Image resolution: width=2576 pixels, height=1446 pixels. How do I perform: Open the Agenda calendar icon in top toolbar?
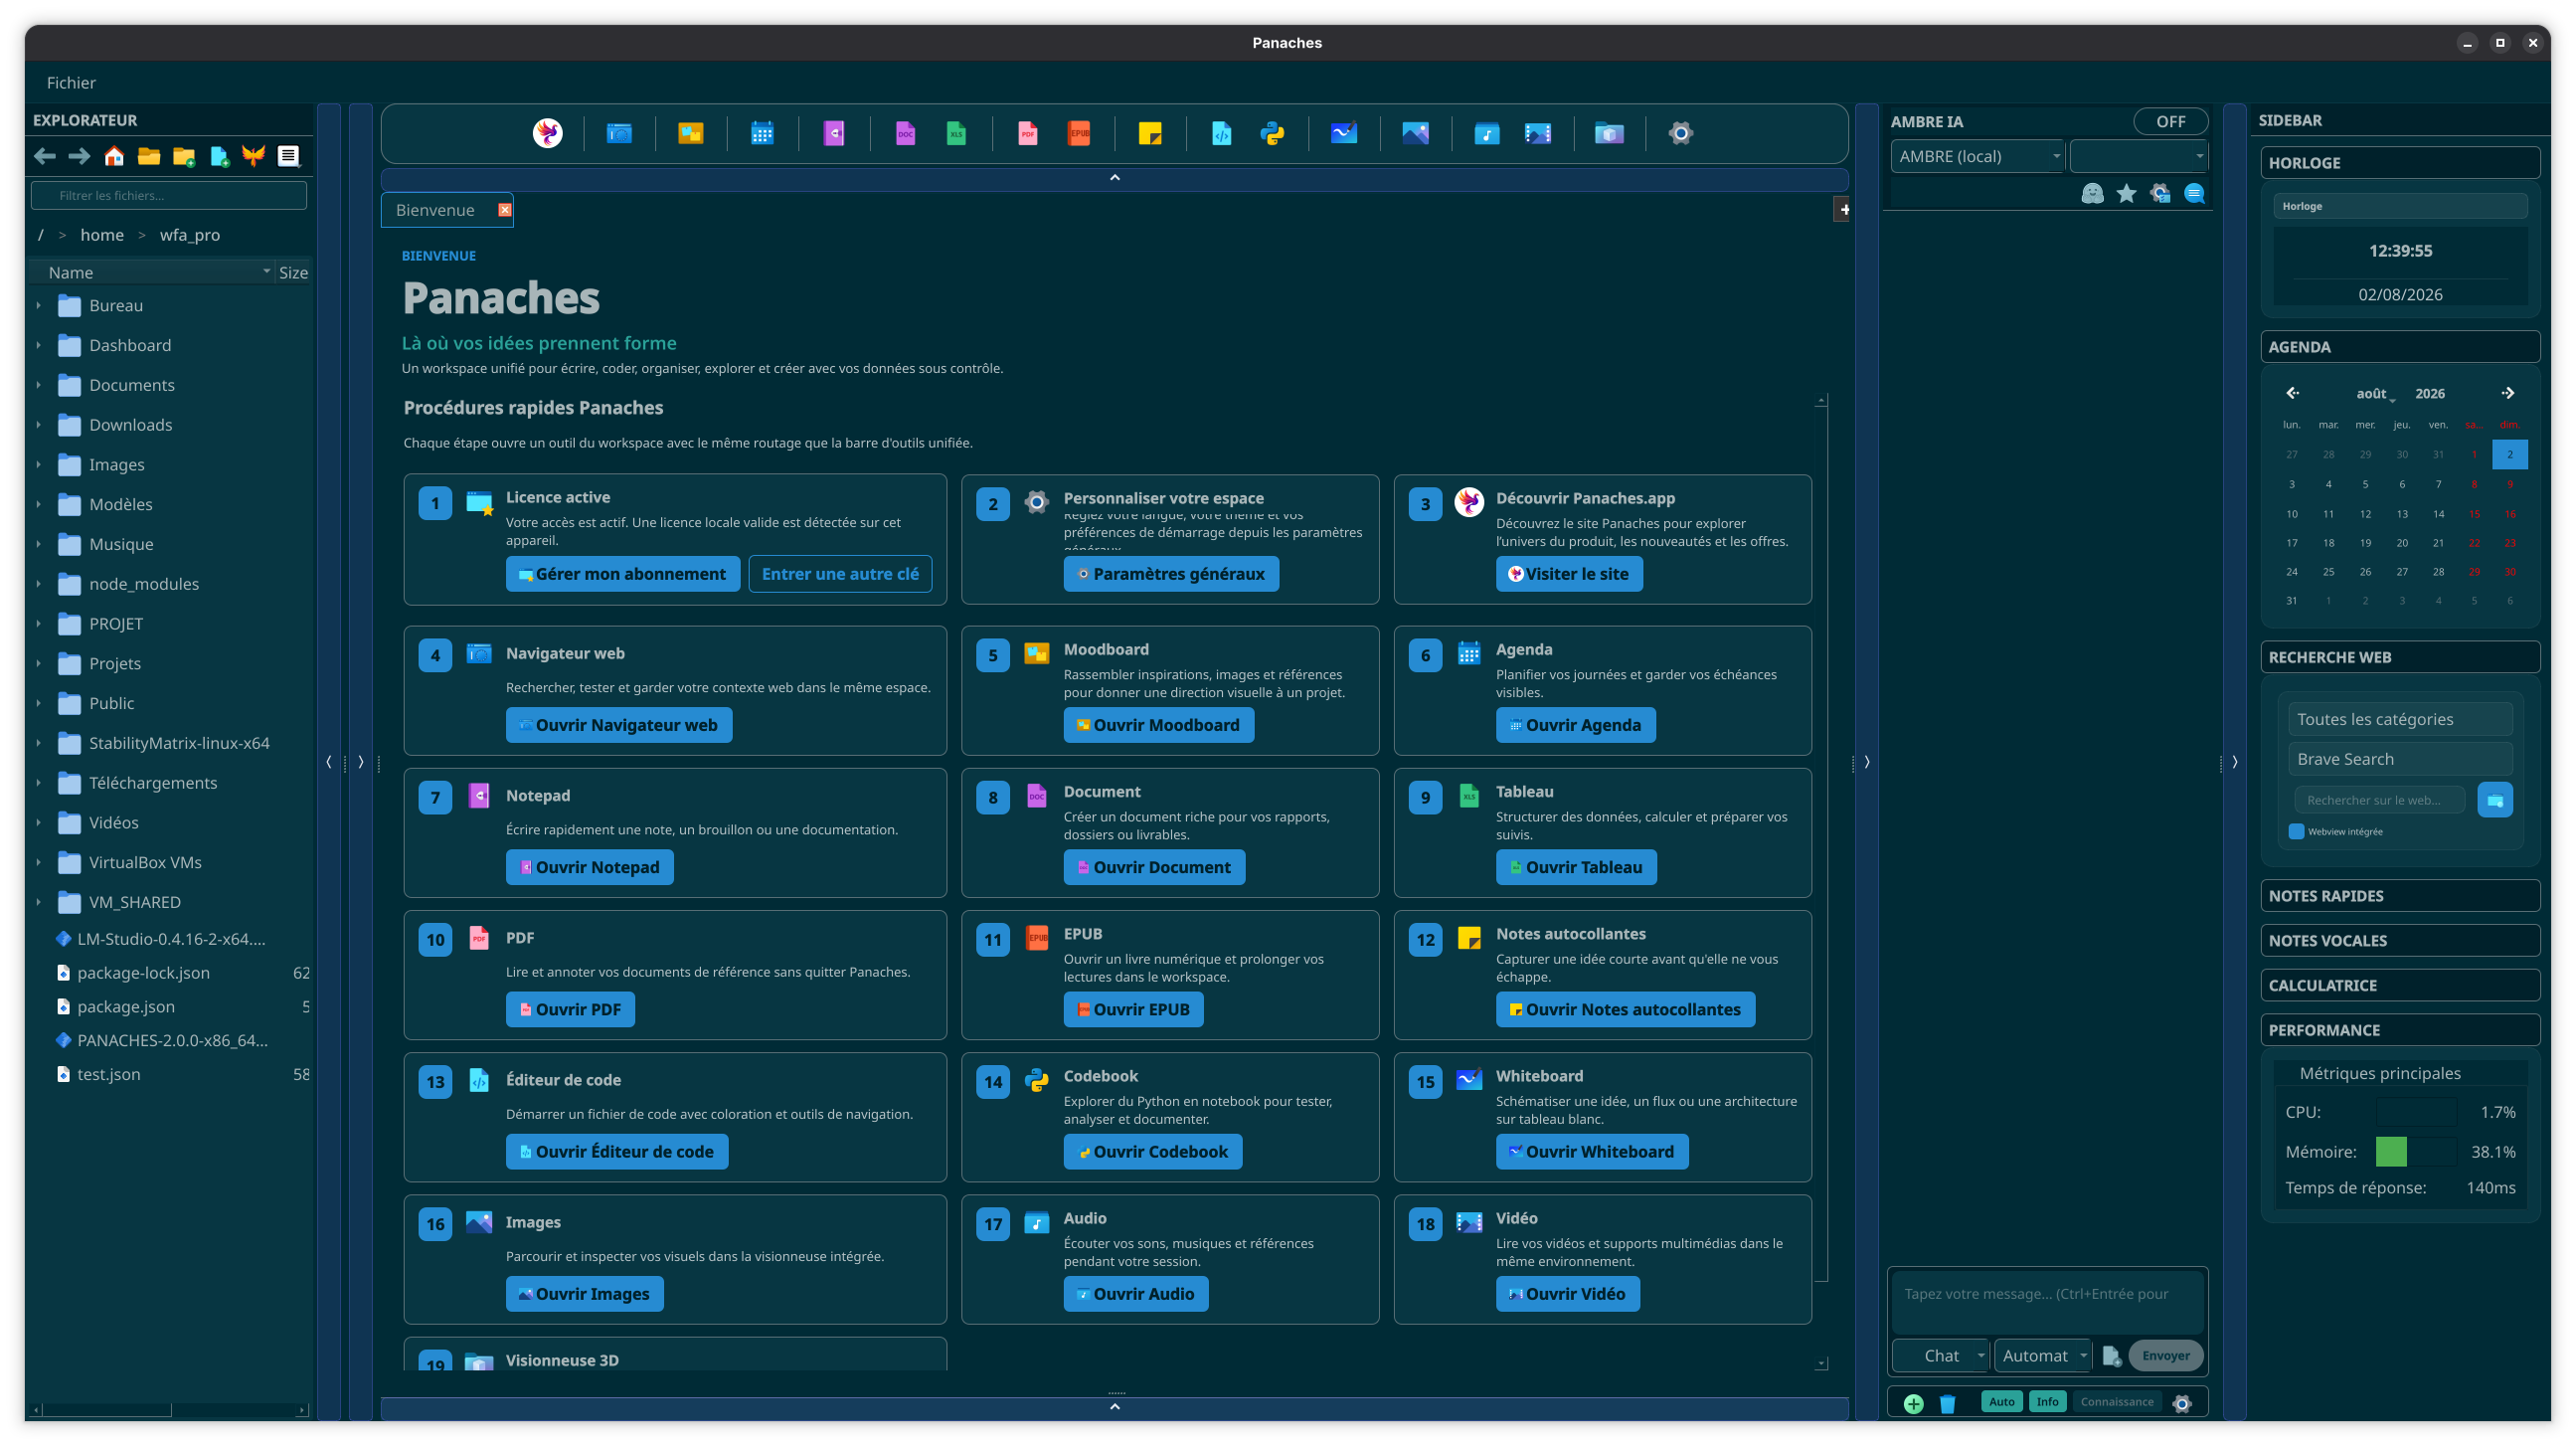click(x=762, y=133)
